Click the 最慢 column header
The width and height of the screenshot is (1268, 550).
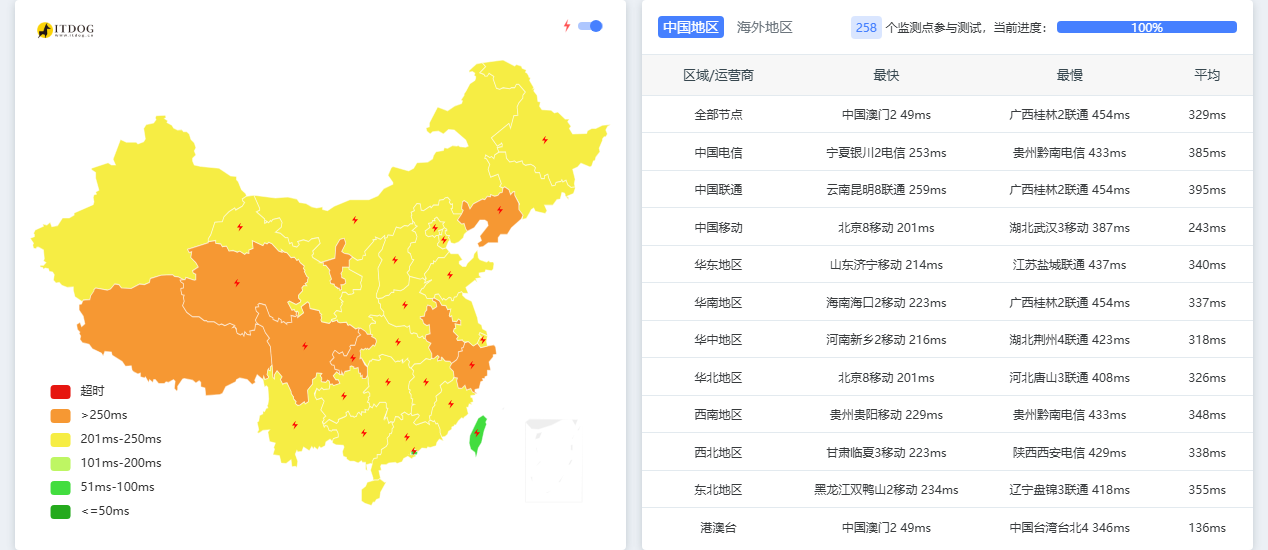pyautogui.click(x=1070, y=75)
